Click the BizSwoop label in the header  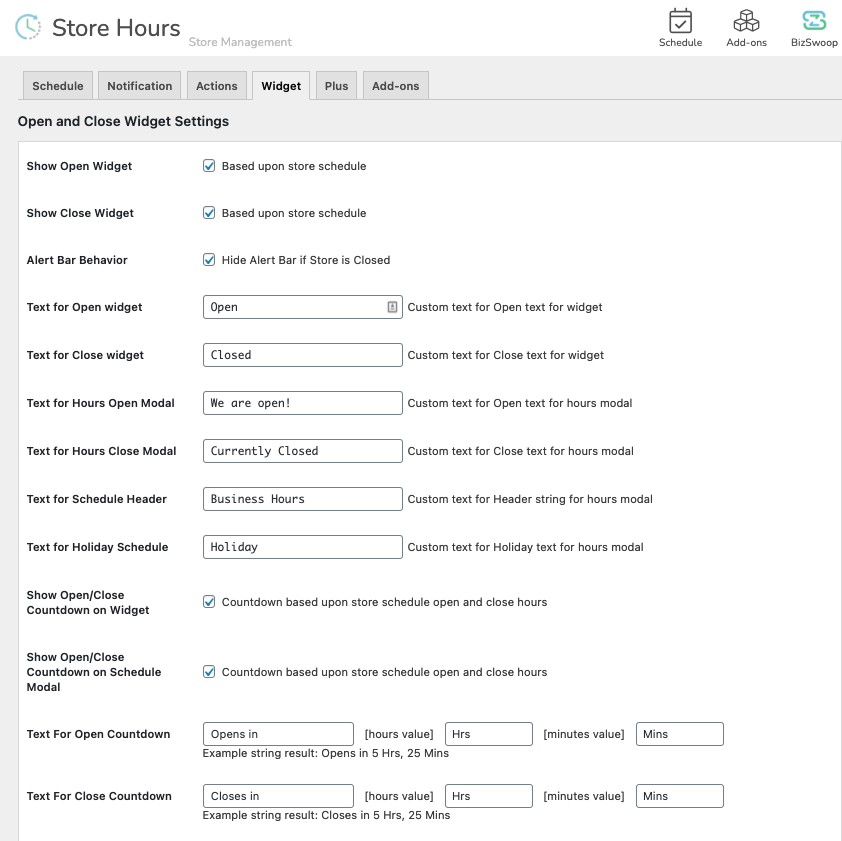pyautogui.click(x=814, y=42)
